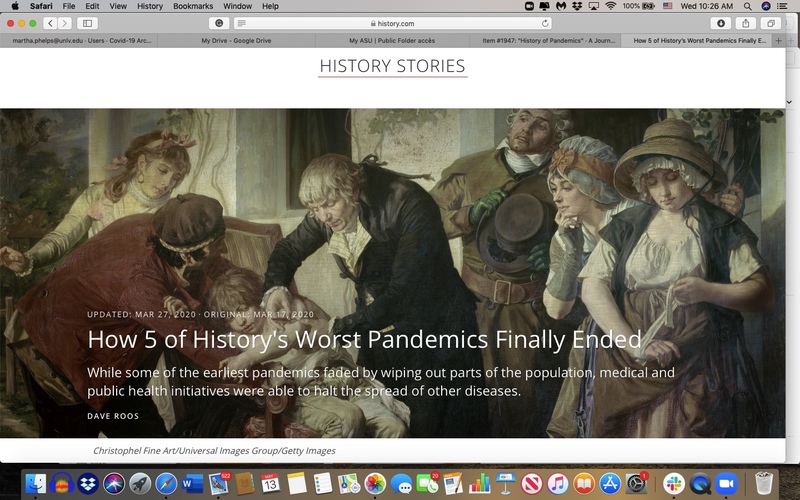This screenshot has height=500, width=800.
Task: Open Maps from the Dock
Action: 349,483
